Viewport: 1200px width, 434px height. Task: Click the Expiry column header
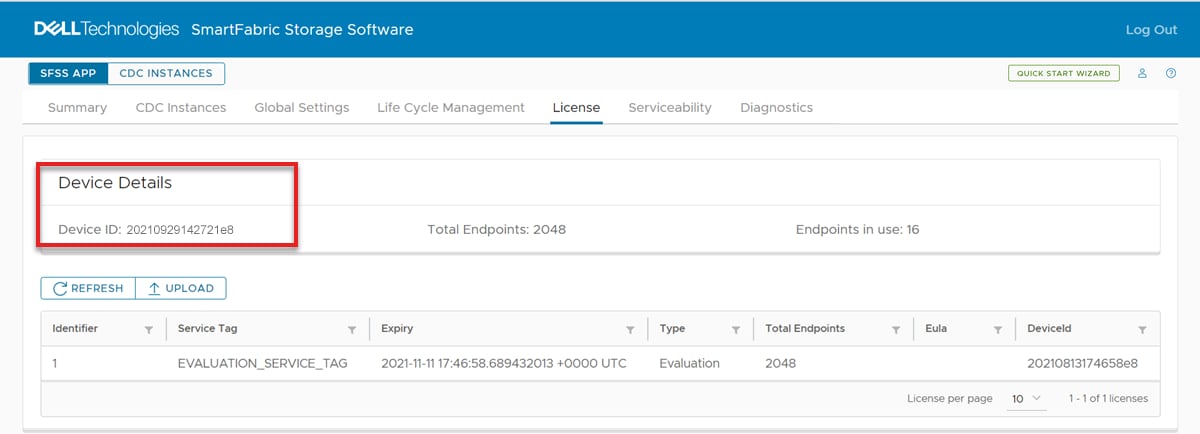[397, 328]
